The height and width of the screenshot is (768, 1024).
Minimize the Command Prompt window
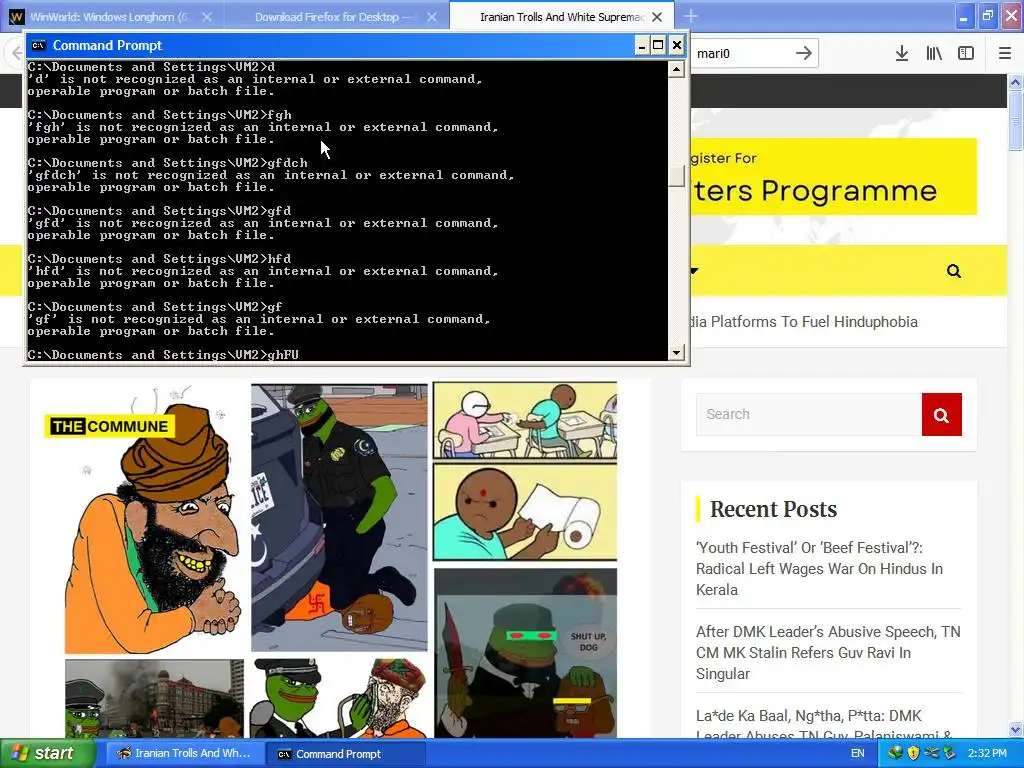point(641,45)
